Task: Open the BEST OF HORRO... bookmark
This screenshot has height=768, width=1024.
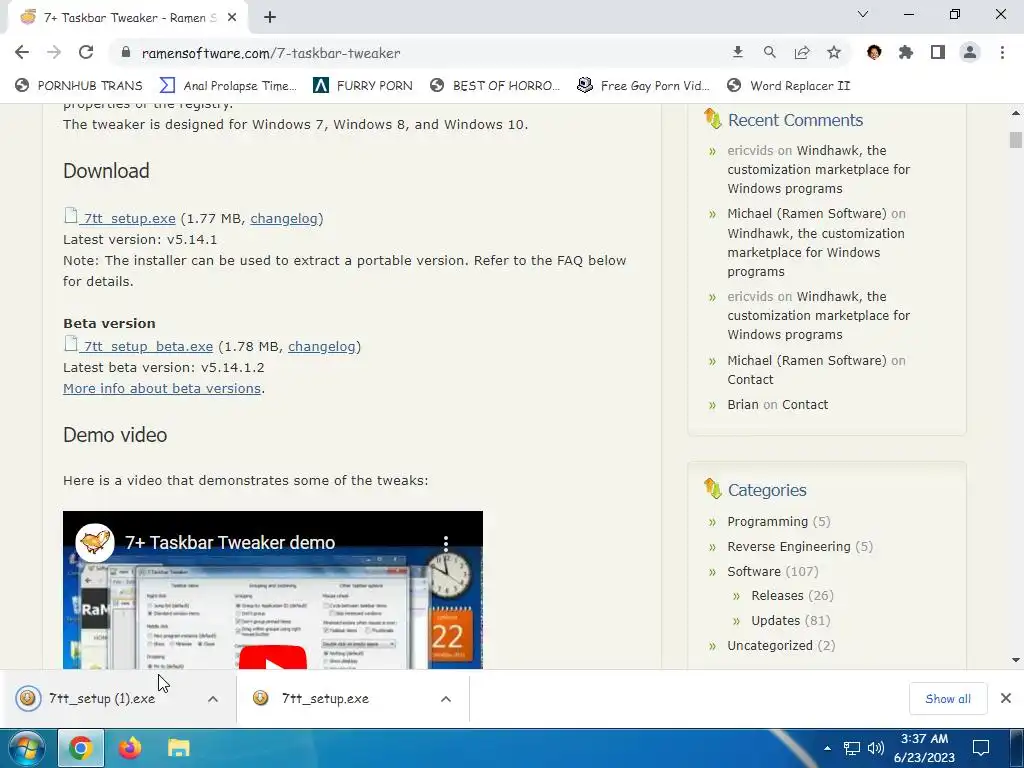Action: click(x=495, y=86)
